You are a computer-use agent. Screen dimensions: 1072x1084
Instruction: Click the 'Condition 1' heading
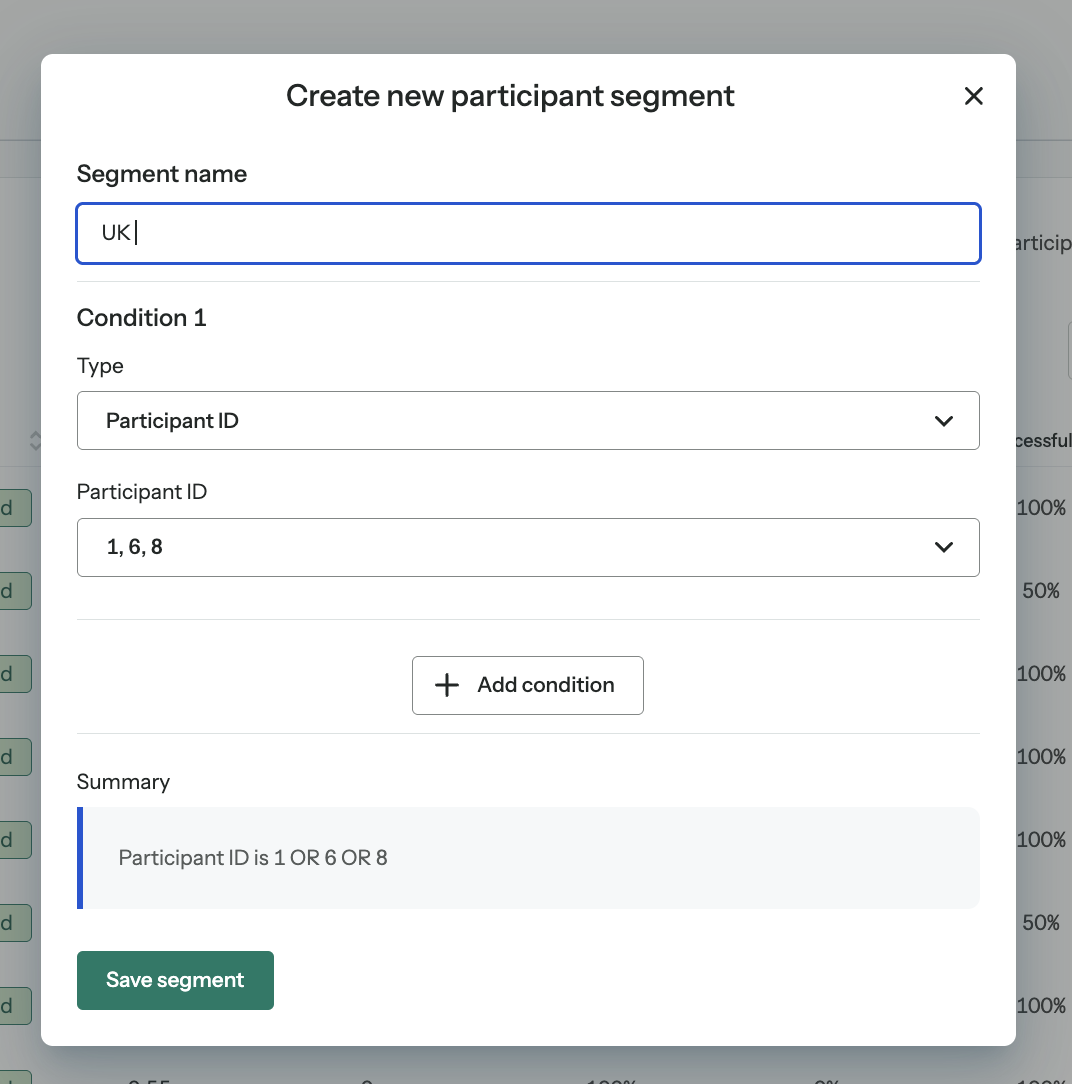point(142,318)
